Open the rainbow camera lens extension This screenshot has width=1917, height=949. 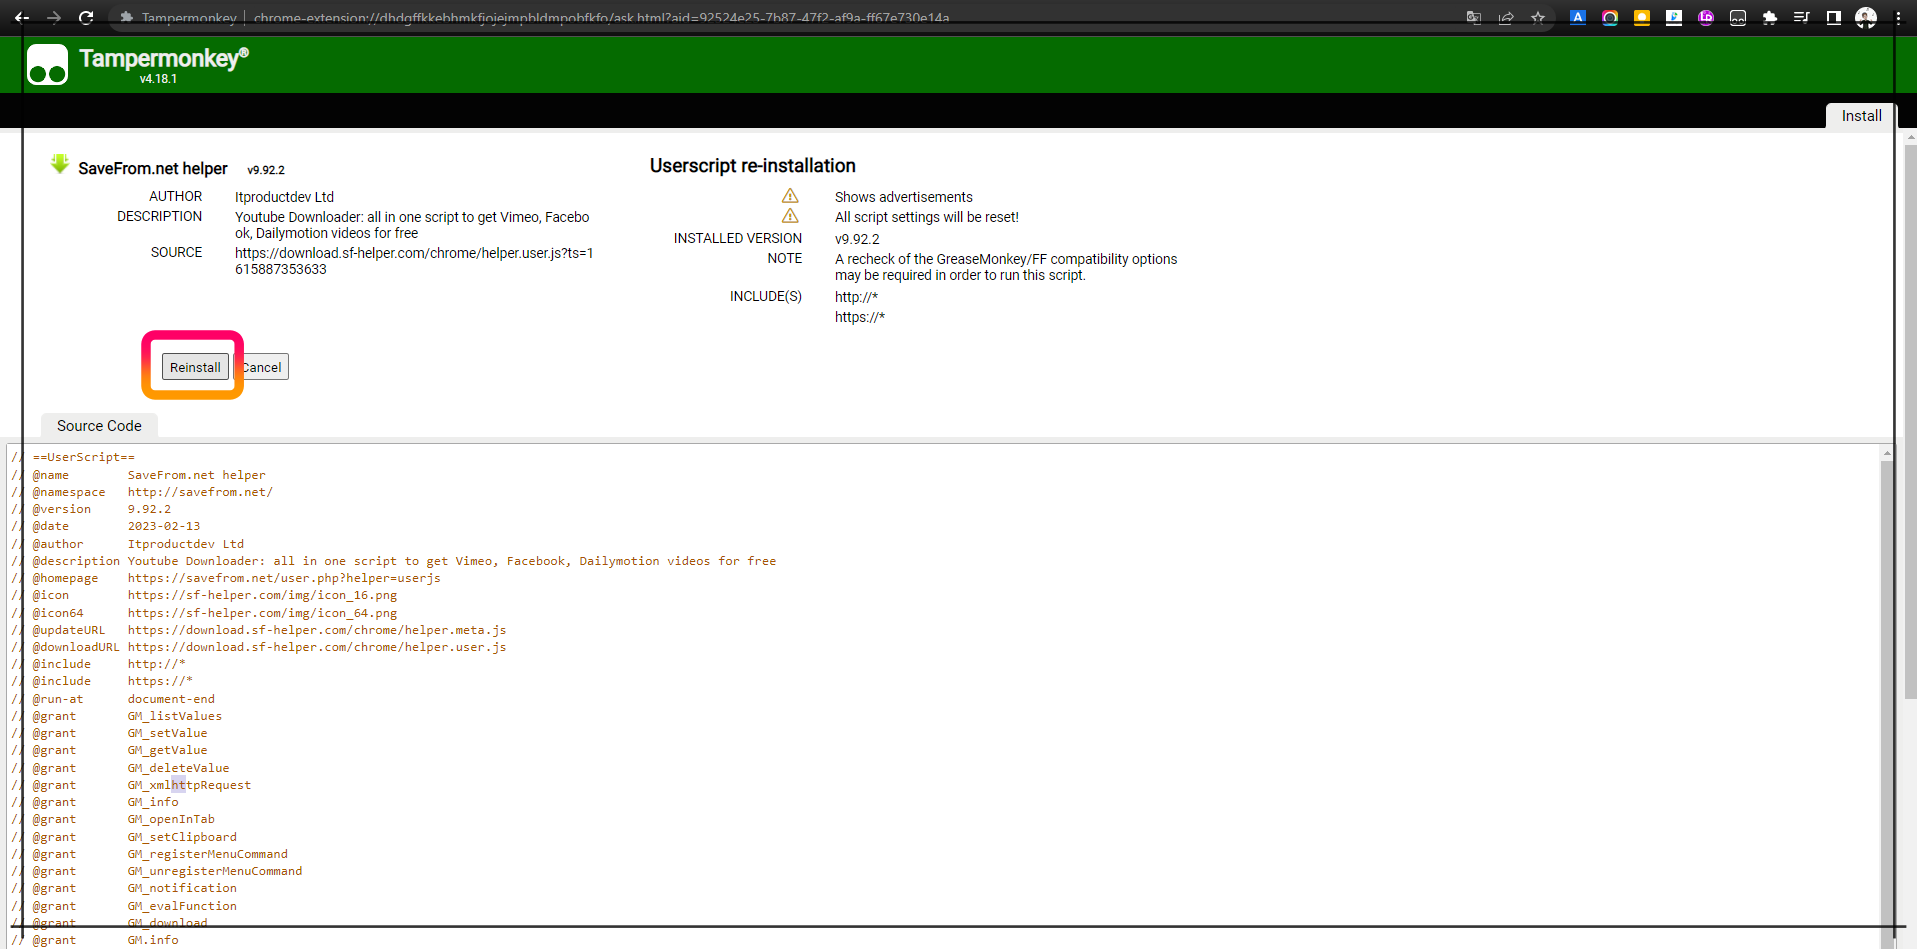click(x=1610, y=17)
